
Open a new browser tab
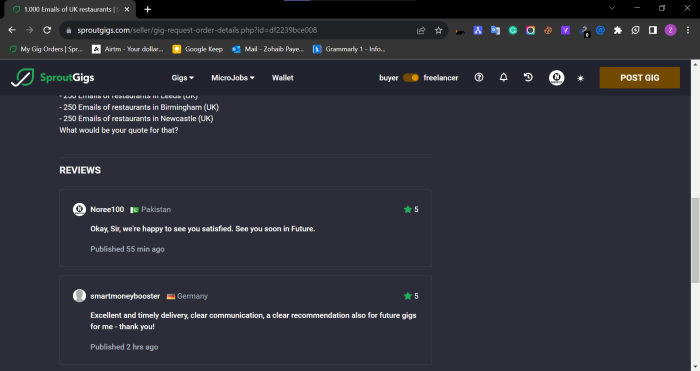click(147, 9)
